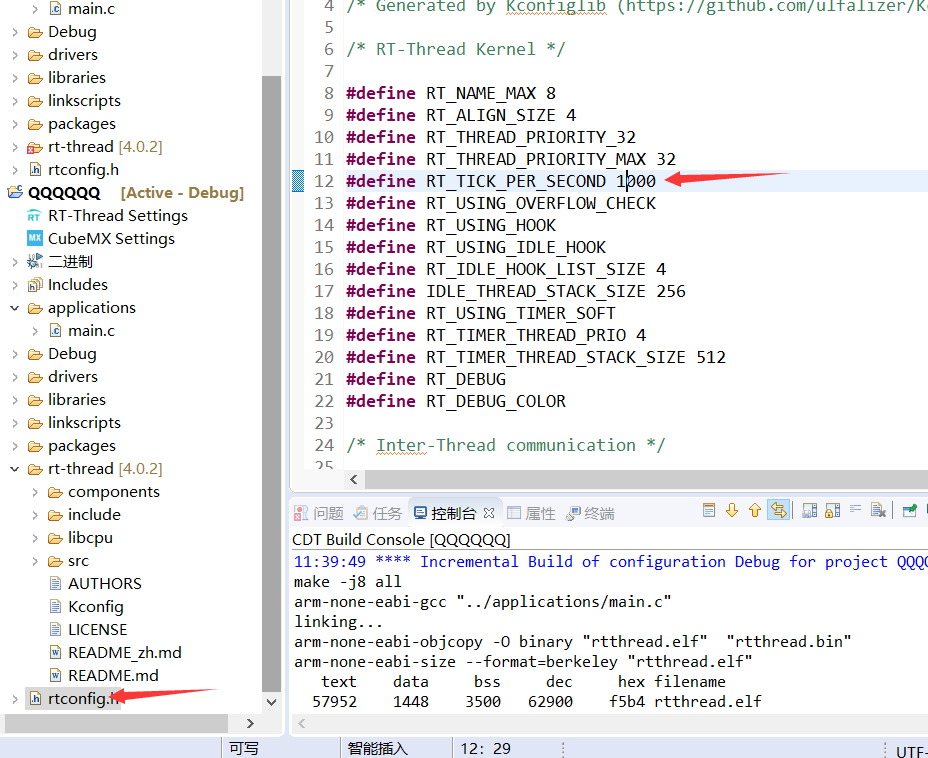Image resolution: width=928 pixels, height=758 pixels.
Task: Switch to the 属性 tab
Action: tap(531, 513)
